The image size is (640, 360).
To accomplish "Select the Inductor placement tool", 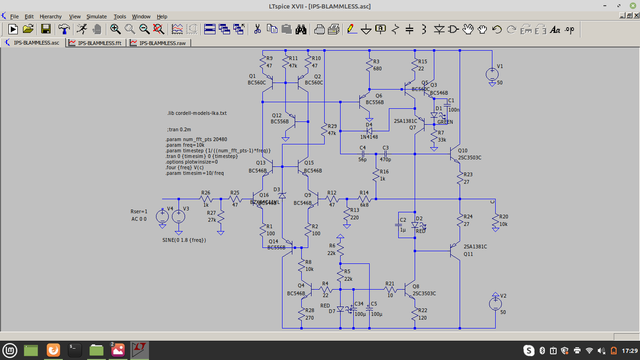I will tap(424, 29).
